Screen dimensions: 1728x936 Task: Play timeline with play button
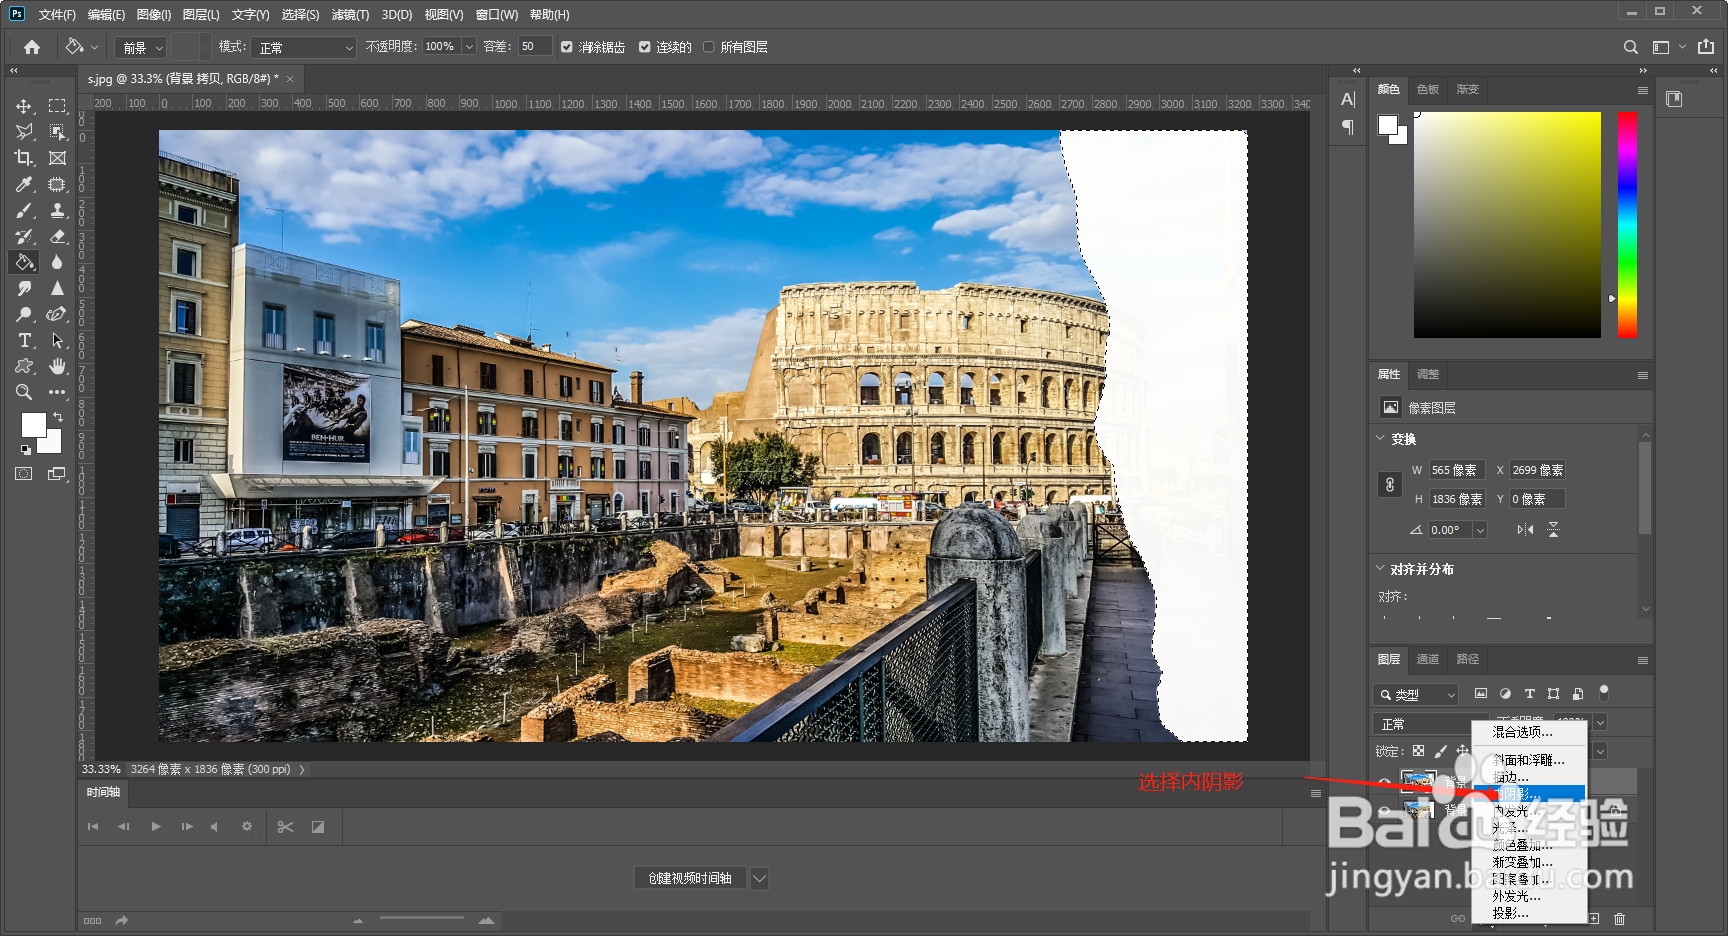[156, 826]
